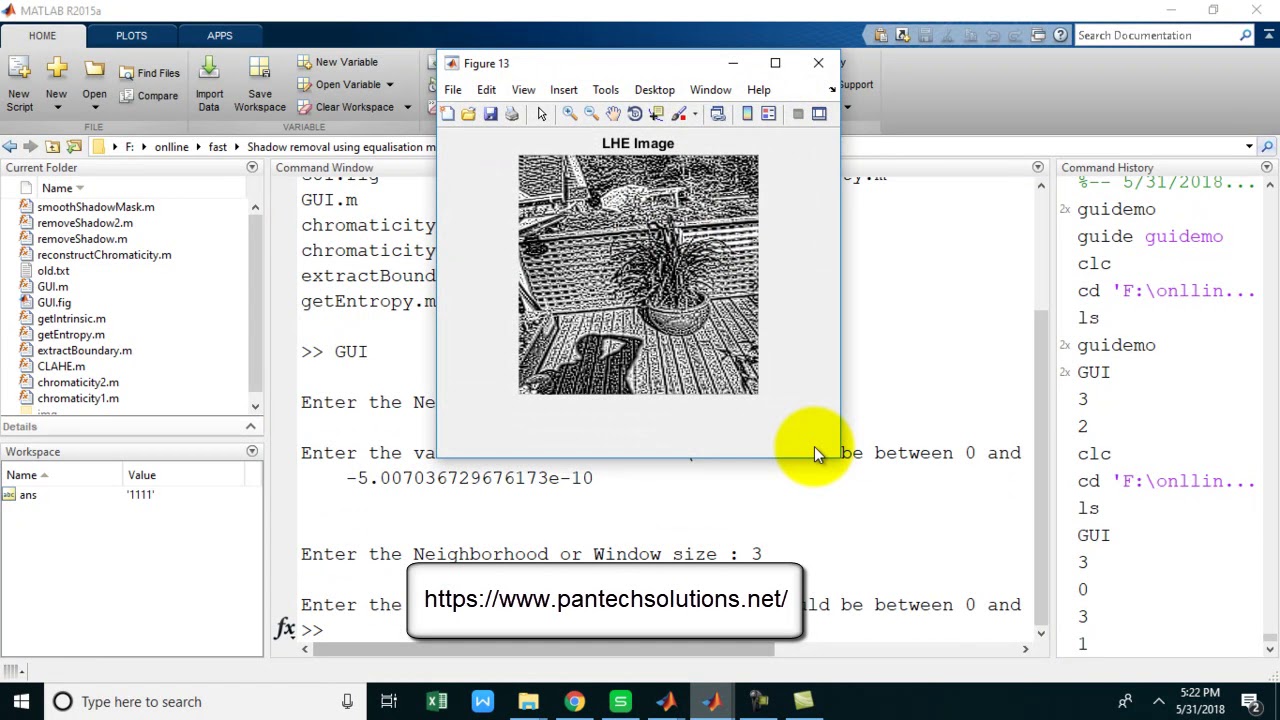Select the Brush data tool
Image resolution: width=1280 pixels, height=720 pixels.
coord(679,114)
